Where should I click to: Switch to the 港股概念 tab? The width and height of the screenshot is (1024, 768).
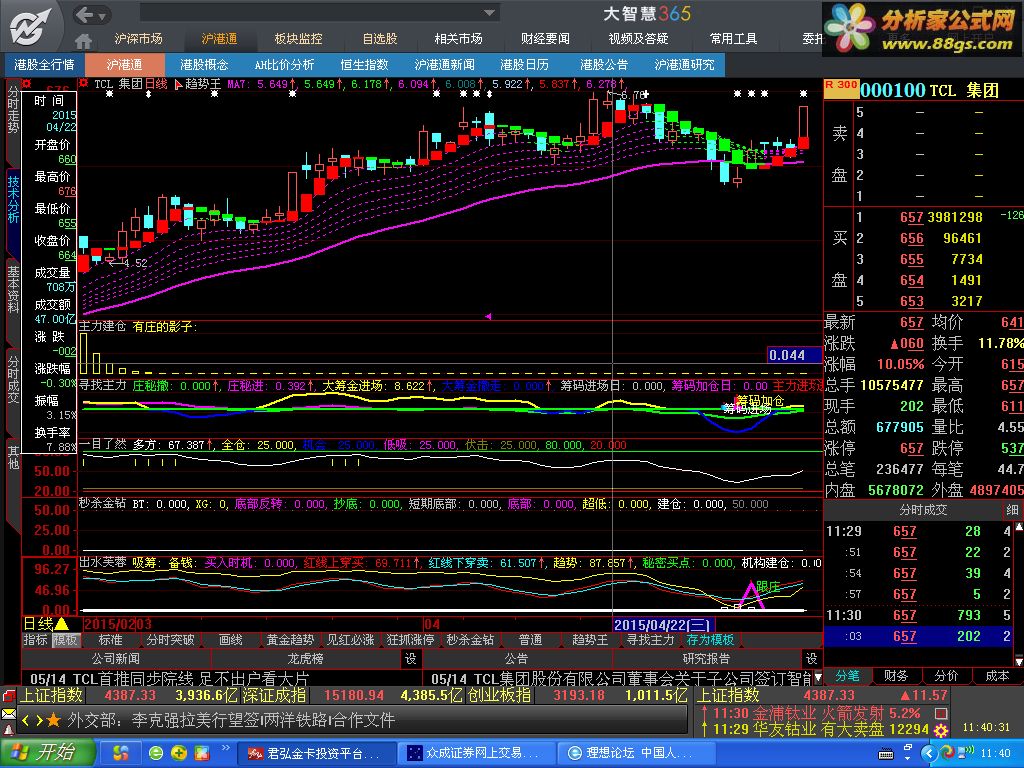click(x=204, y=65)
